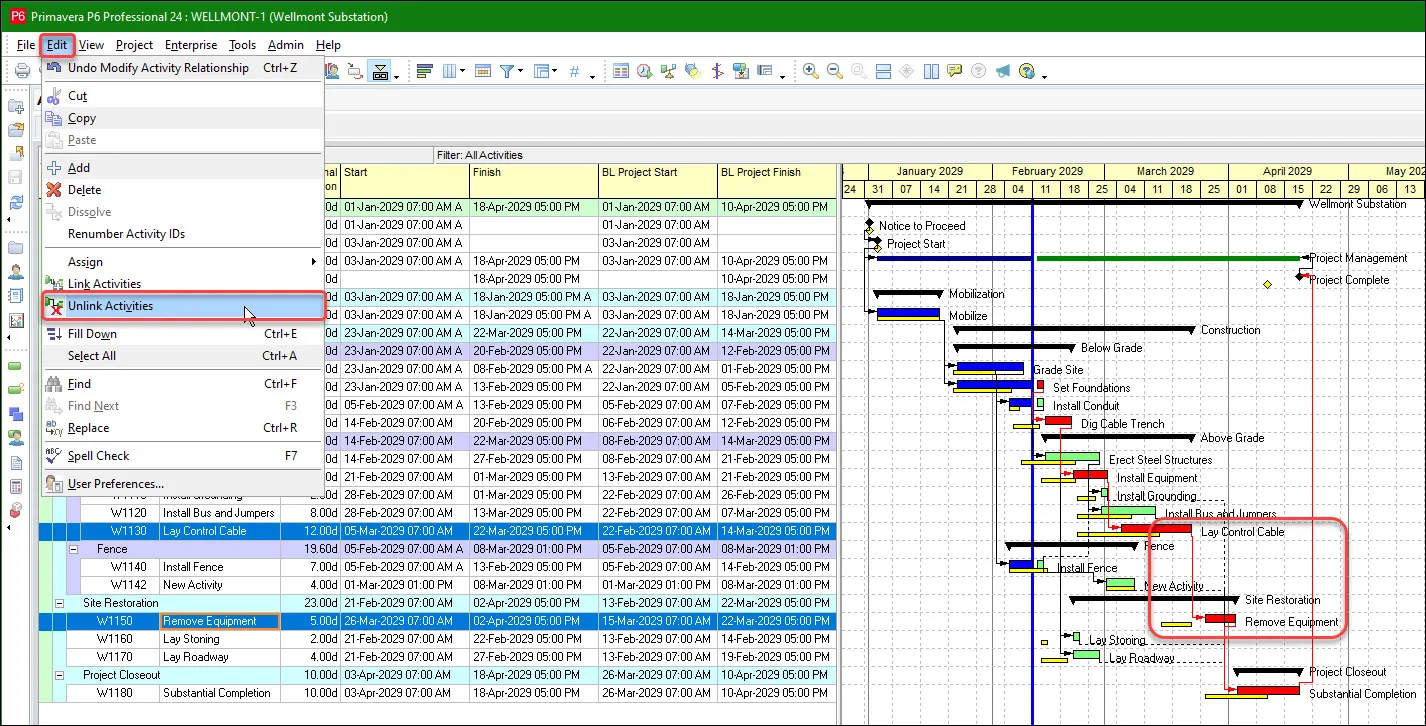Click the red Remove Equipment Gantt bar
Screen dimensions: 1426x726
click(x=1220, y=619)
